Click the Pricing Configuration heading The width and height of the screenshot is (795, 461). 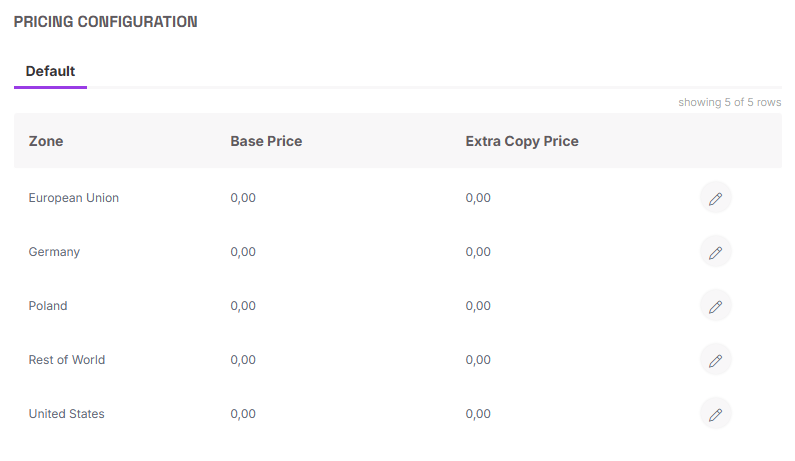pyautogui.click(x=105, y=22)
